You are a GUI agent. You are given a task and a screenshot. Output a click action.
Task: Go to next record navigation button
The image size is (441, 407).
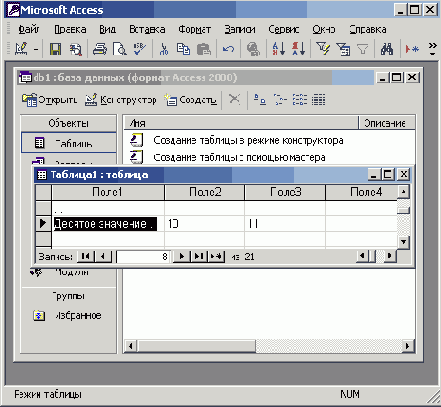182,256
